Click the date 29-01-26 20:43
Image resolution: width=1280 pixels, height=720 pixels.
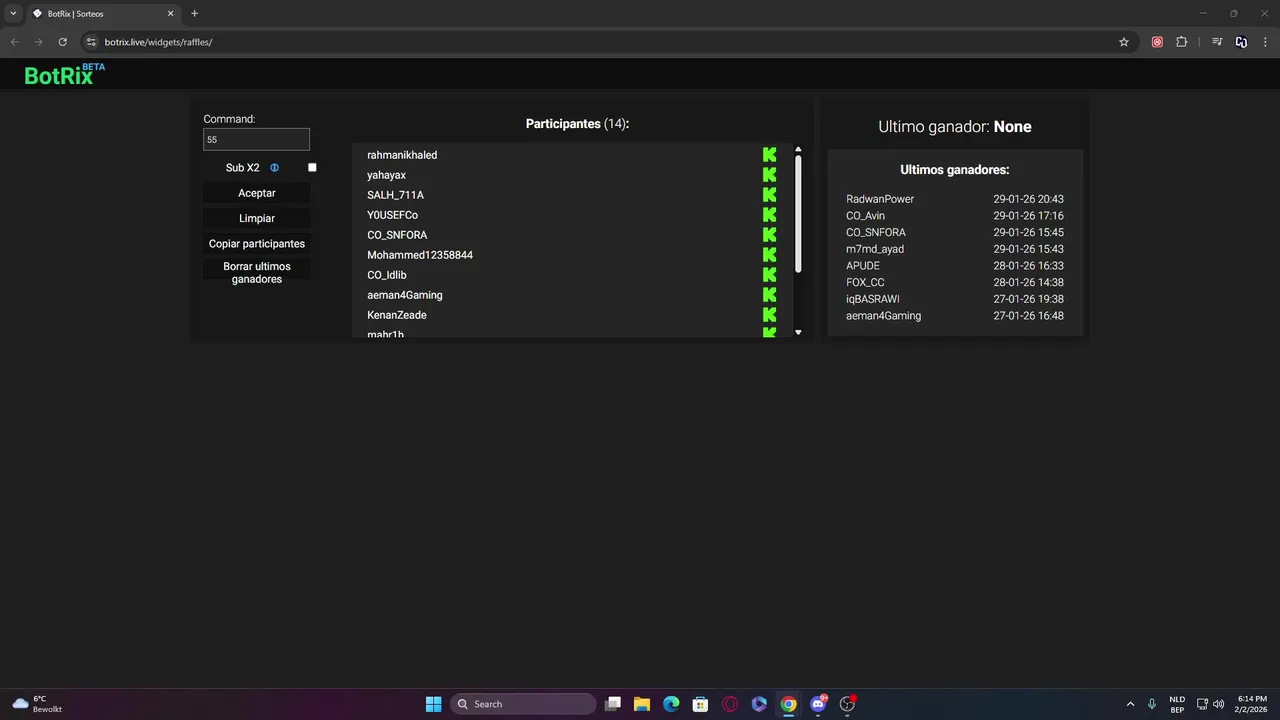click(1028, 199)
